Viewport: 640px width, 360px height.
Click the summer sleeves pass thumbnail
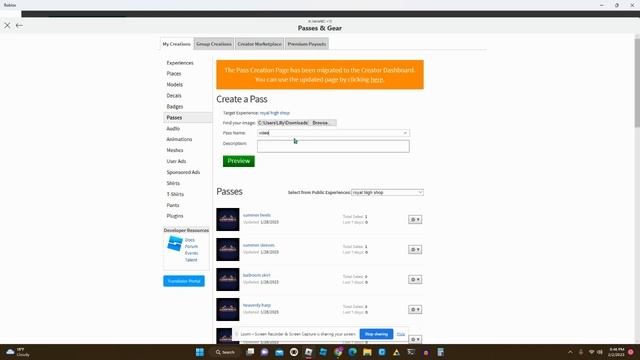[228, 249]
